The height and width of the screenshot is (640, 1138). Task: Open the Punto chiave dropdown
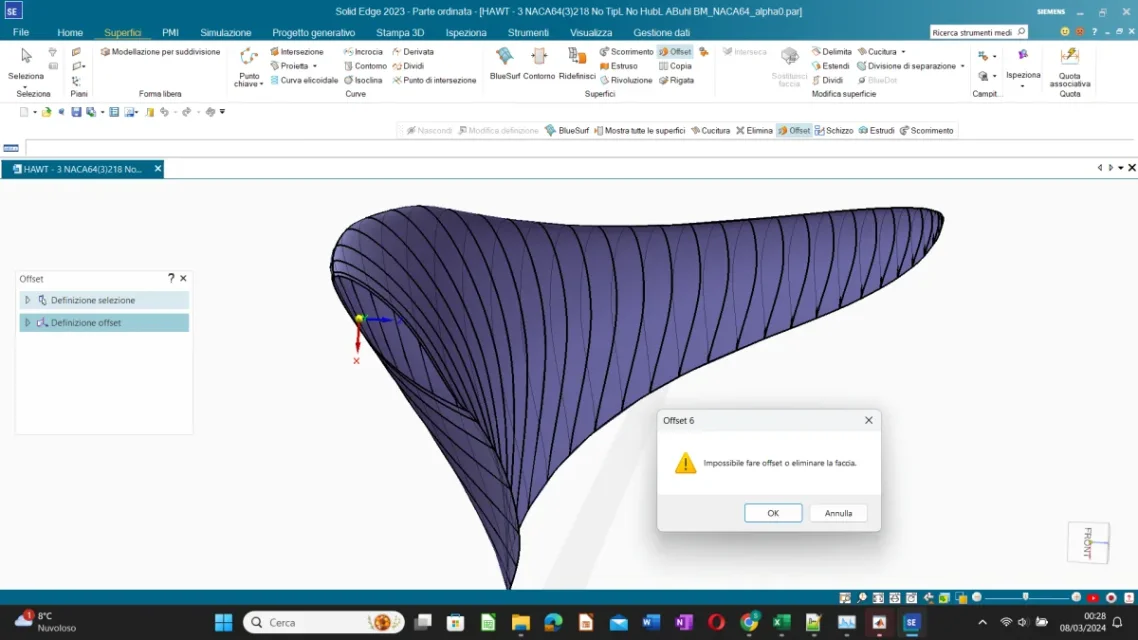point(249,67)
